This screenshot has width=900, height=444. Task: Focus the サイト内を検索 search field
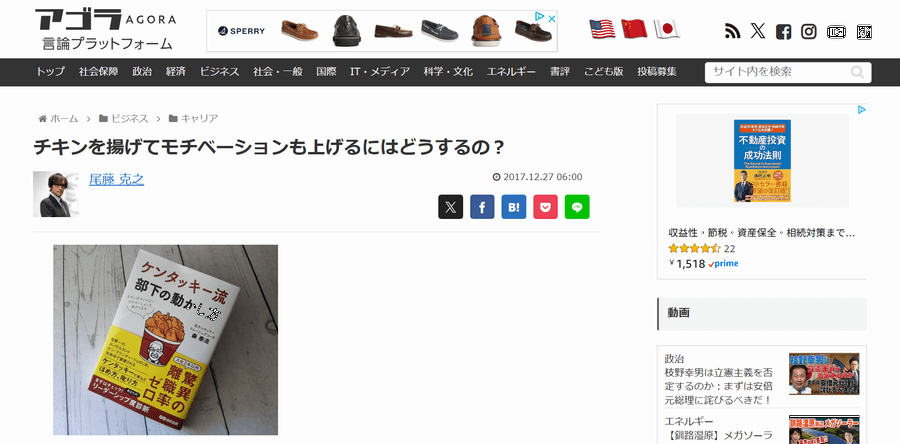(x=779, y=72)
